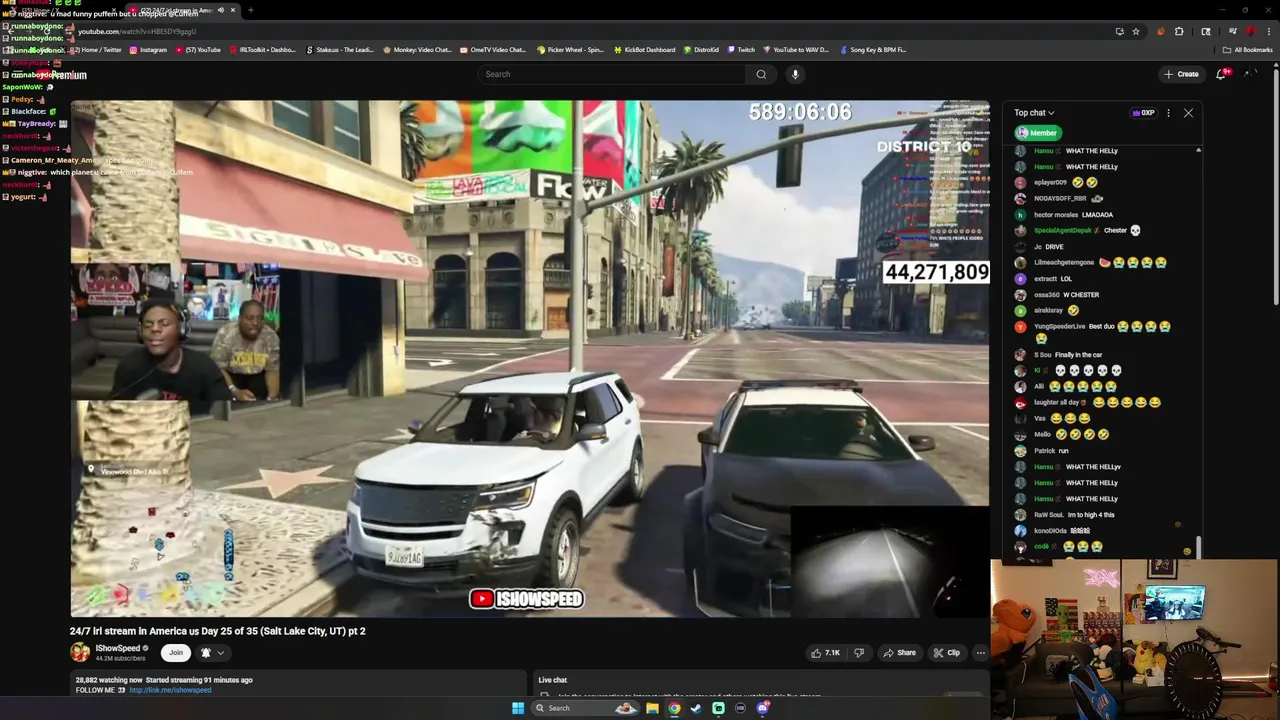Select the Member chip in chat
Viewport: 1280px width, 720px height.
(1037, 132)
